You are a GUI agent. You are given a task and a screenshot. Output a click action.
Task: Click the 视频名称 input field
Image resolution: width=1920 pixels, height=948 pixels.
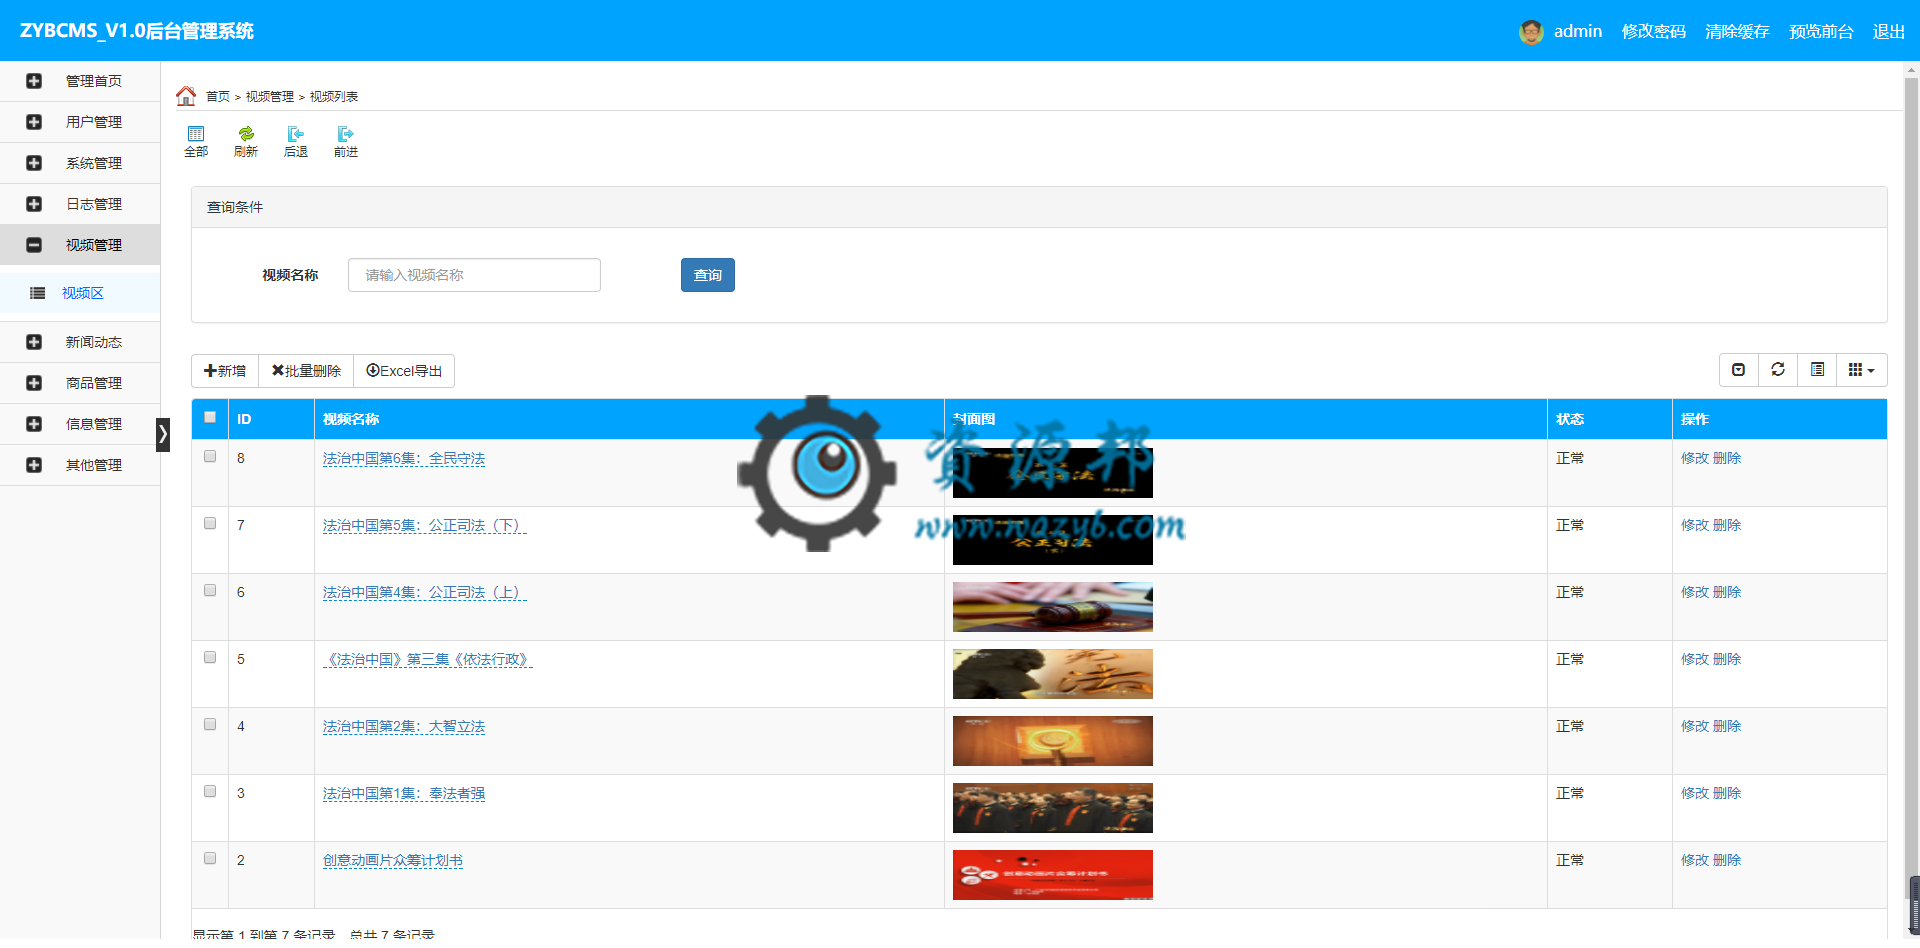click(x=474, y=275)
